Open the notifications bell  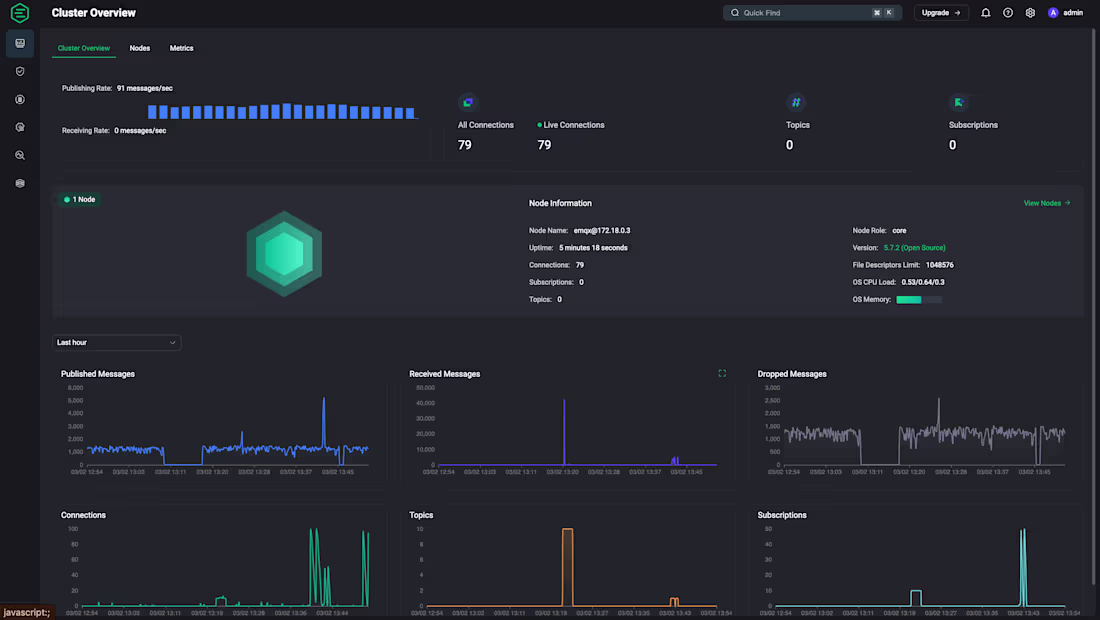(x=985, y=12)
